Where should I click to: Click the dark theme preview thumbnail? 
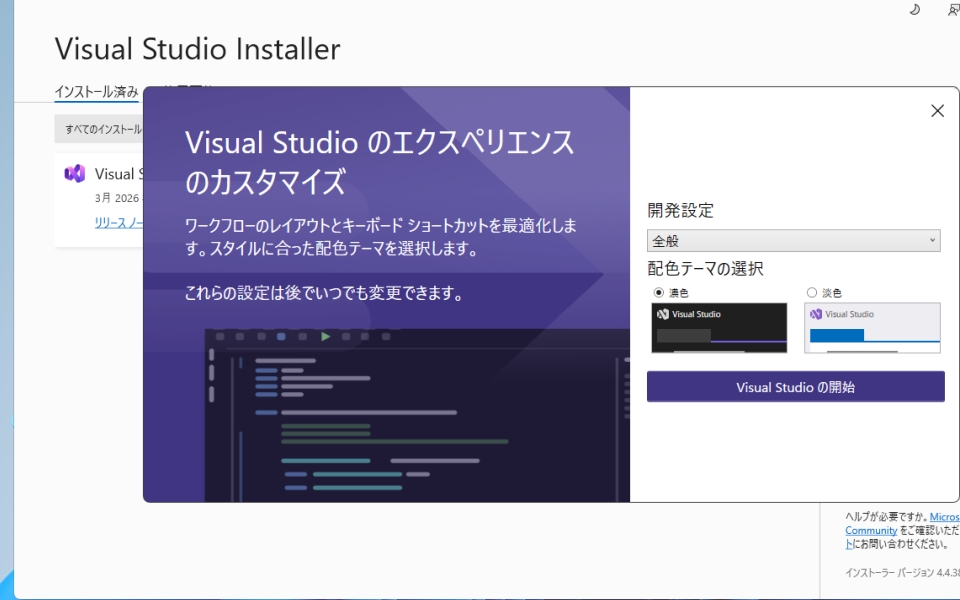(x=719, y=328)
